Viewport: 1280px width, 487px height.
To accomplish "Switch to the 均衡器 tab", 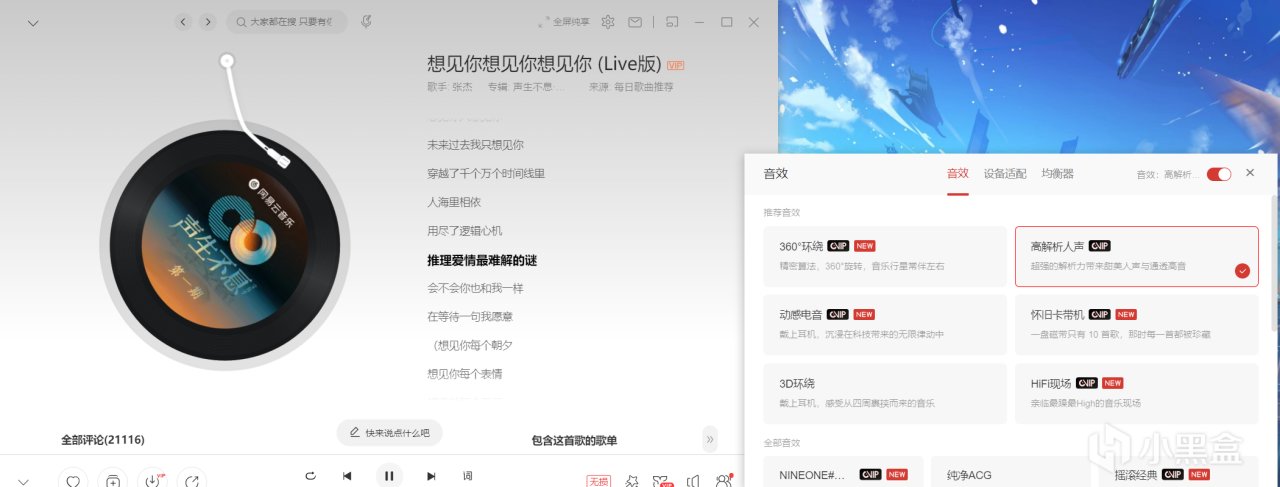I will pyautogui.click(x=1057, y=173).
